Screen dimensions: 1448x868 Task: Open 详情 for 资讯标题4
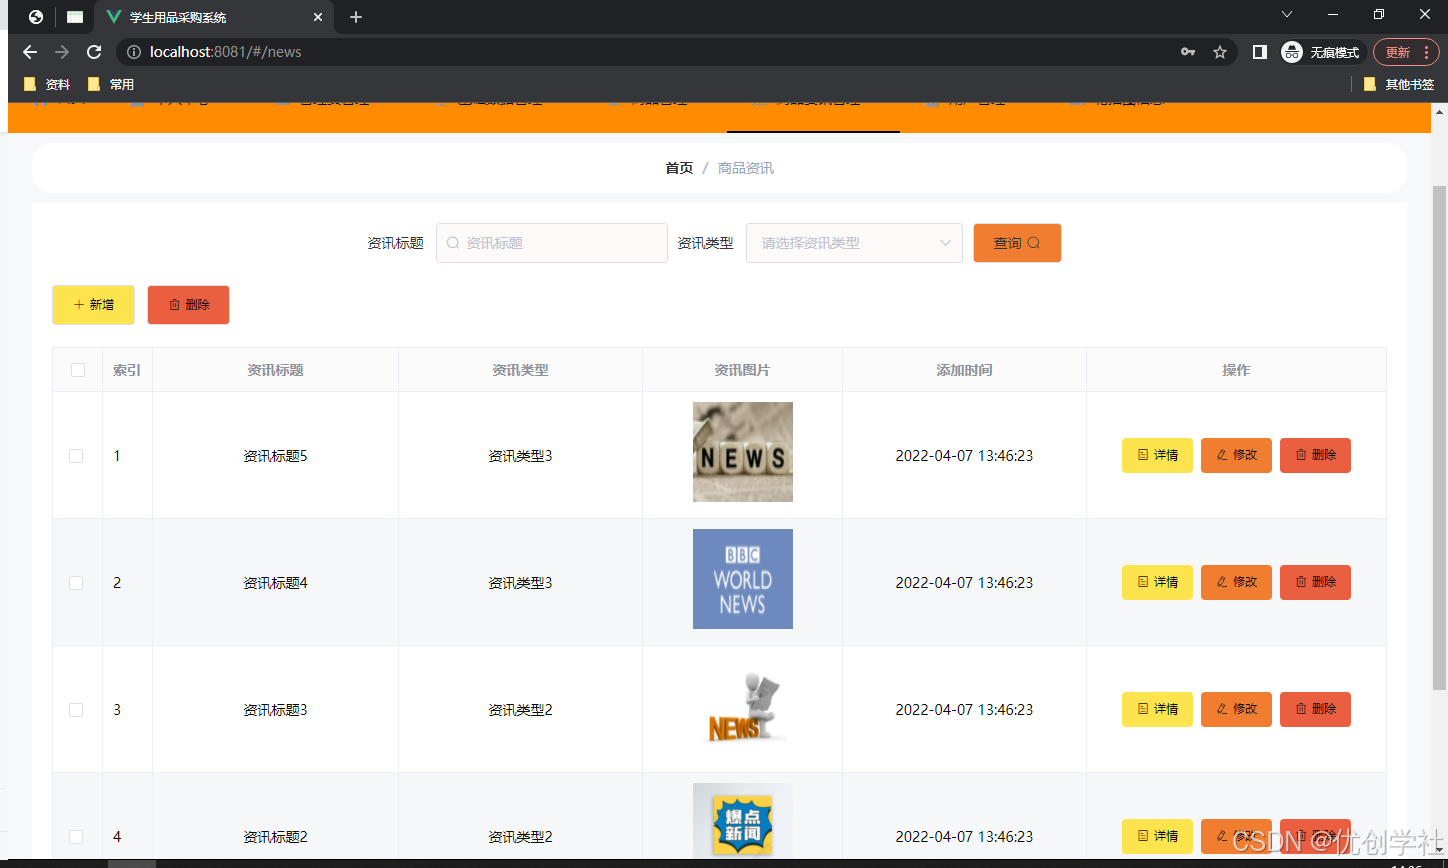[1157, 582]
